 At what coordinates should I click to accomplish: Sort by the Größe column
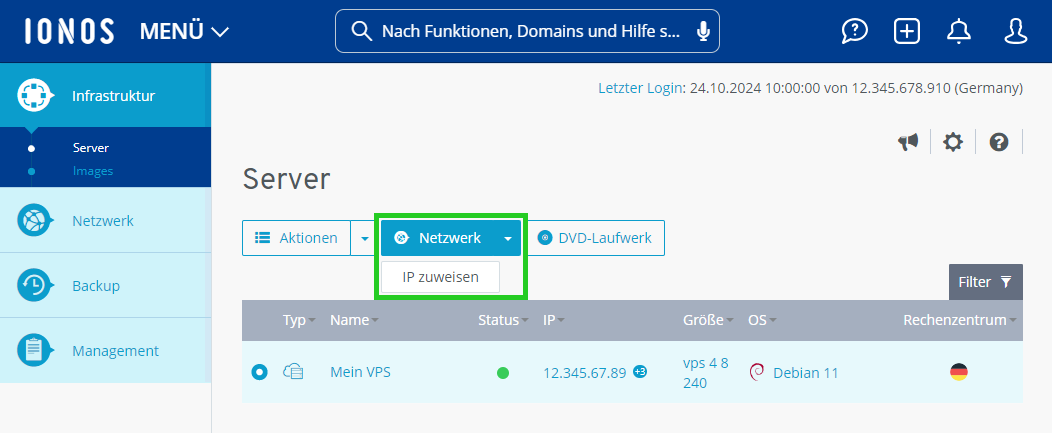708,320
